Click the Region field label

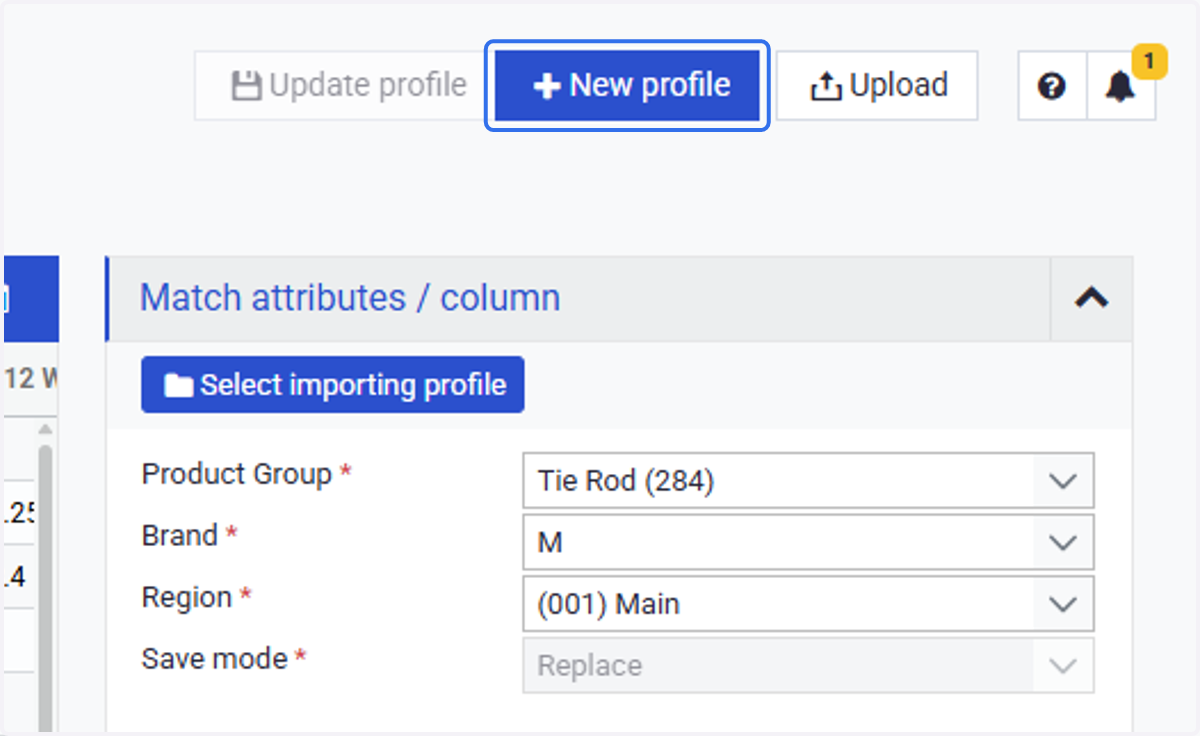click(187, 598)
